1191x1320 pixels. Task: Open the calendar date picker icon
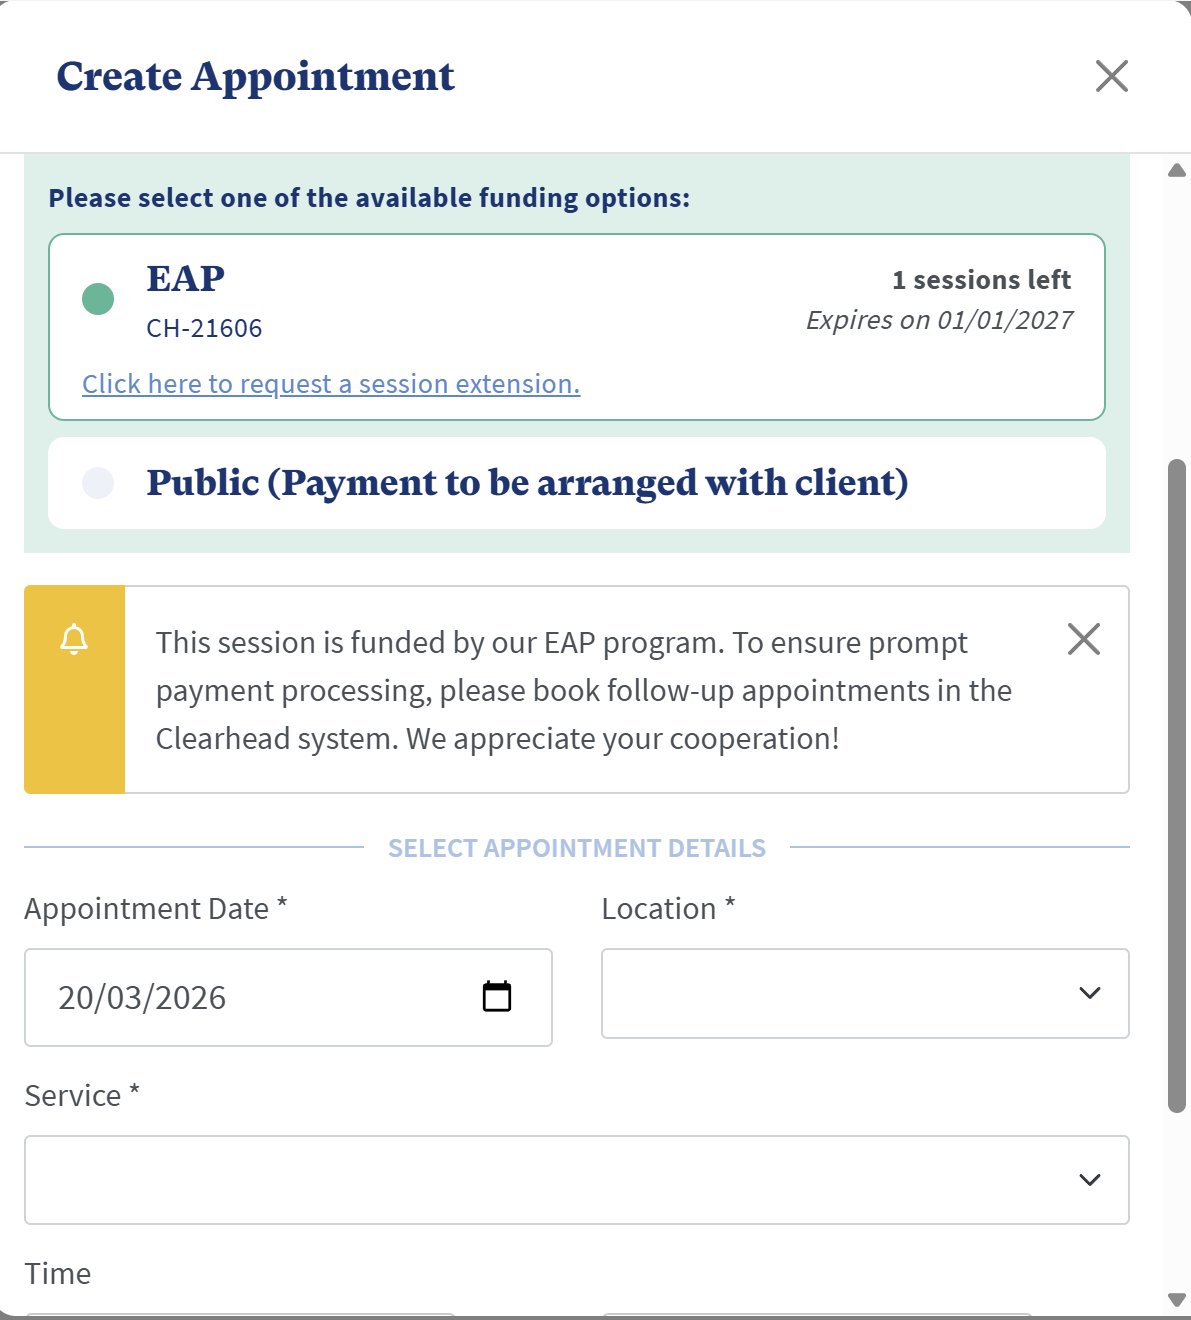(497, 996)
